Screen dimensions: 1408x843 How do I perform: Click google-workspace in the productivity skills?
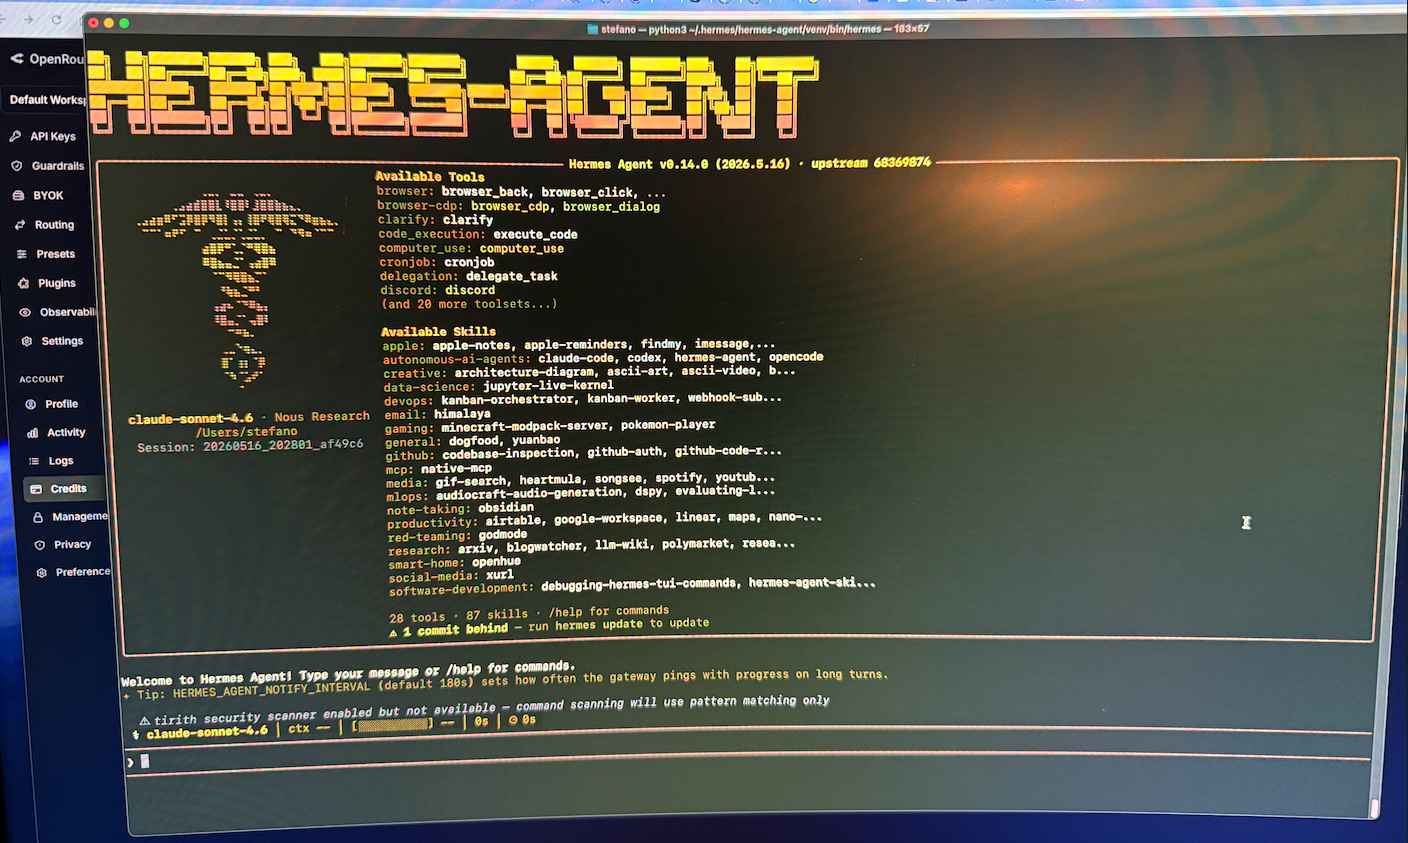coord(609,518)
